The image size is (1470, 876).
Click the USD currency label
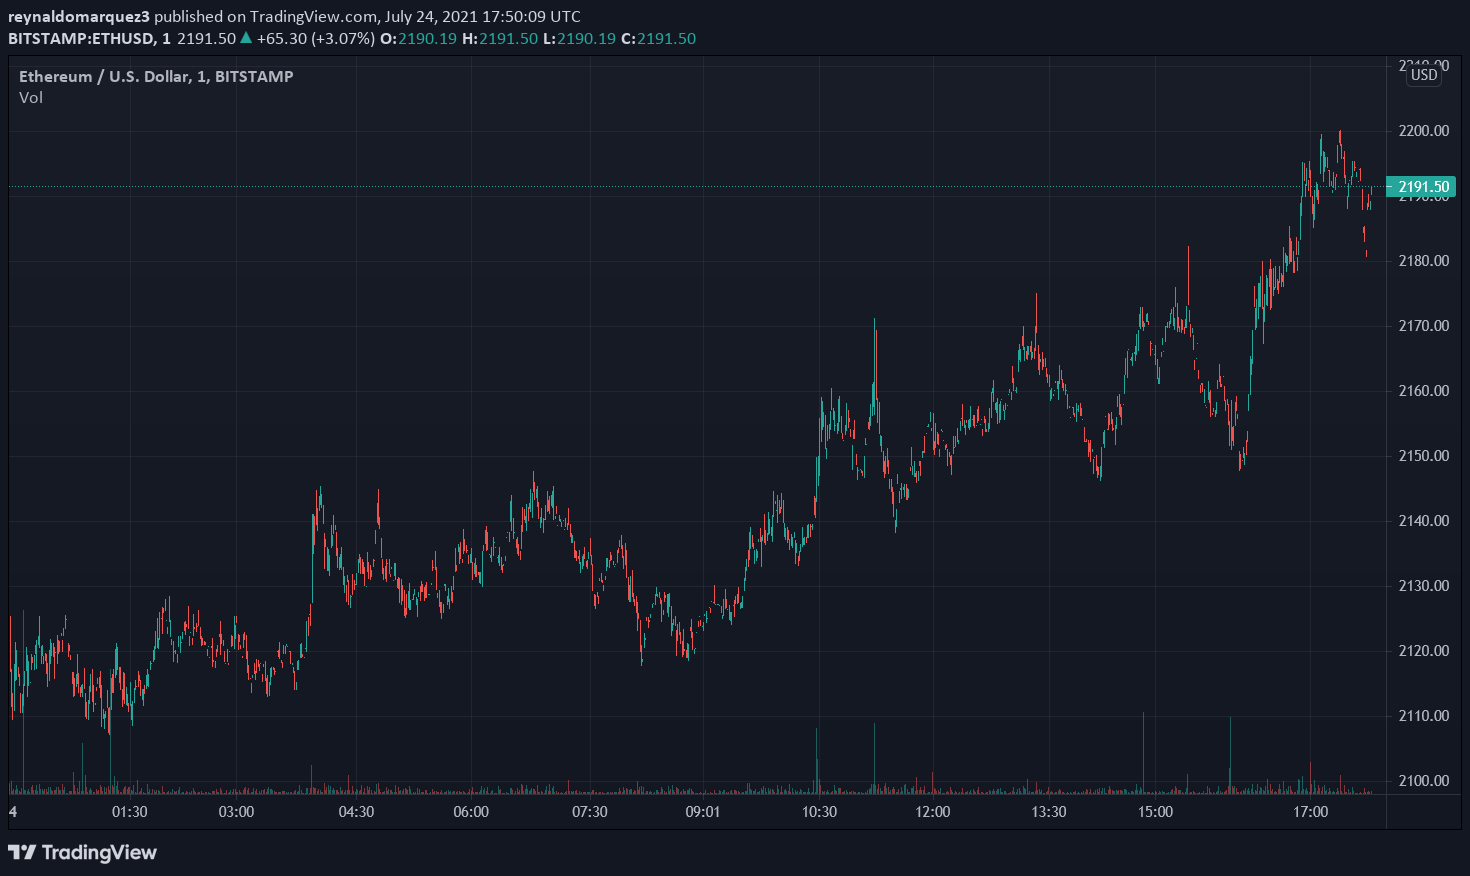tap(1424, 75)
